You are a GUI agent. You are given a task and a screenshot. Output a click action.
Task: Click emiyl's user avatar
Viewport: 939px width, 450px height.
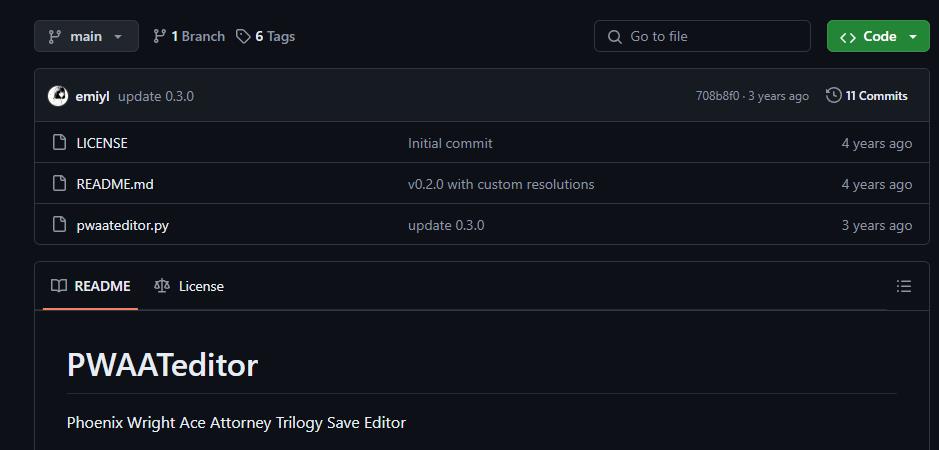[58, 96]
